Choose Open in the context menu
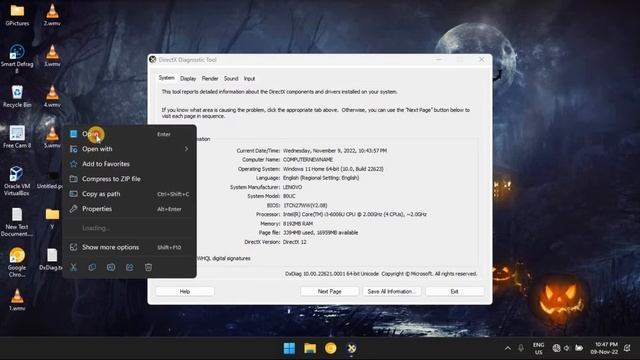 click(x=129, y=134)
